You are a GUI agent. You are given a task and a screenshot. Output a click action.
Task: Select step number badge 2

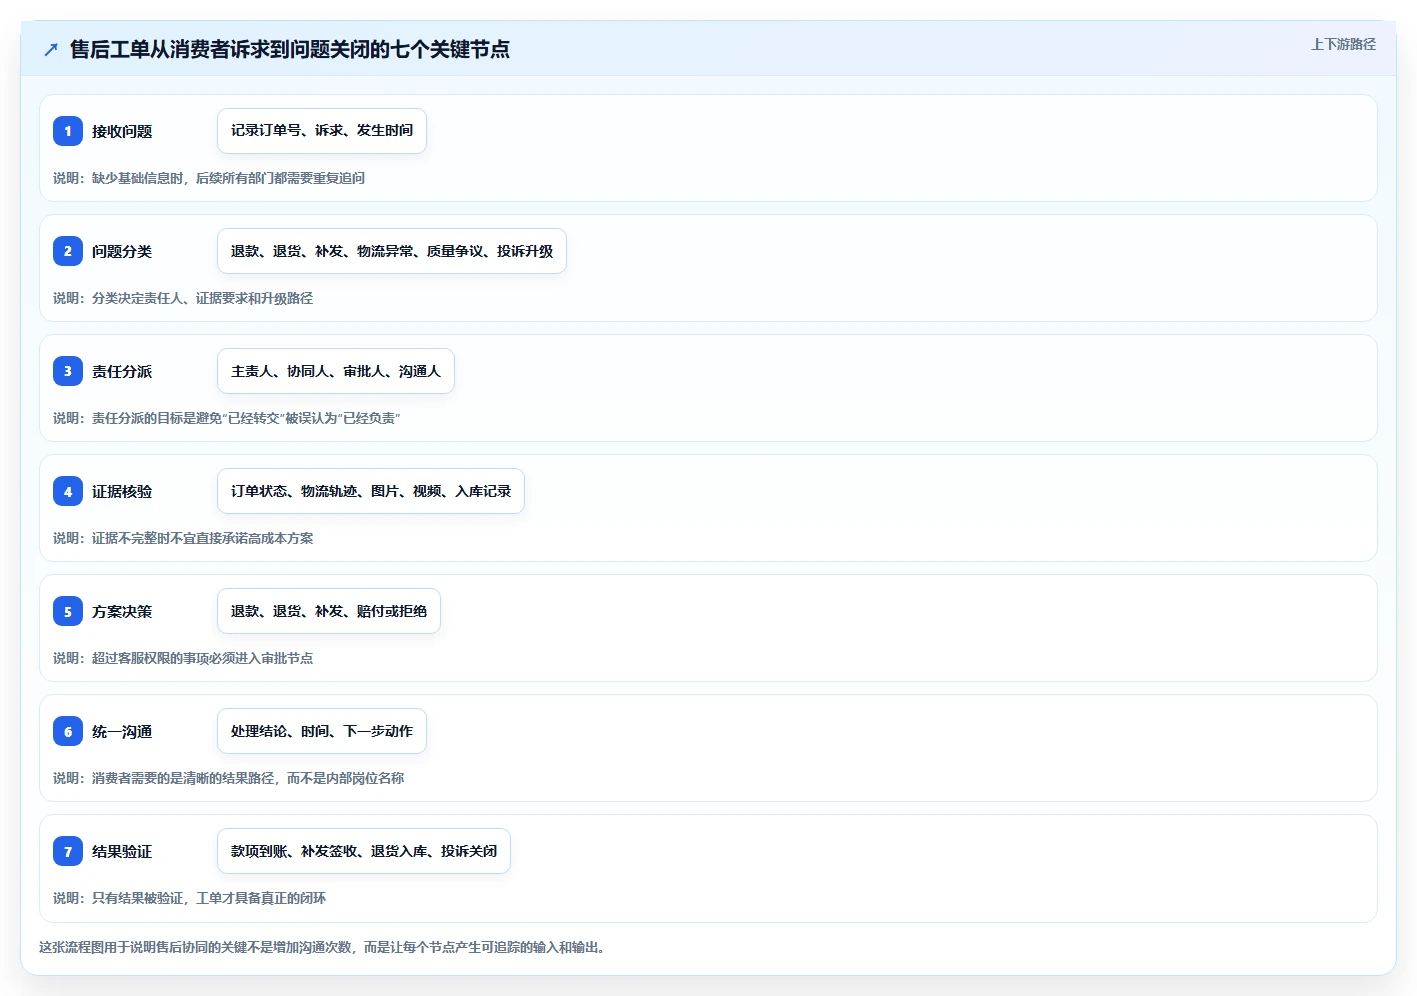point(68,251)
